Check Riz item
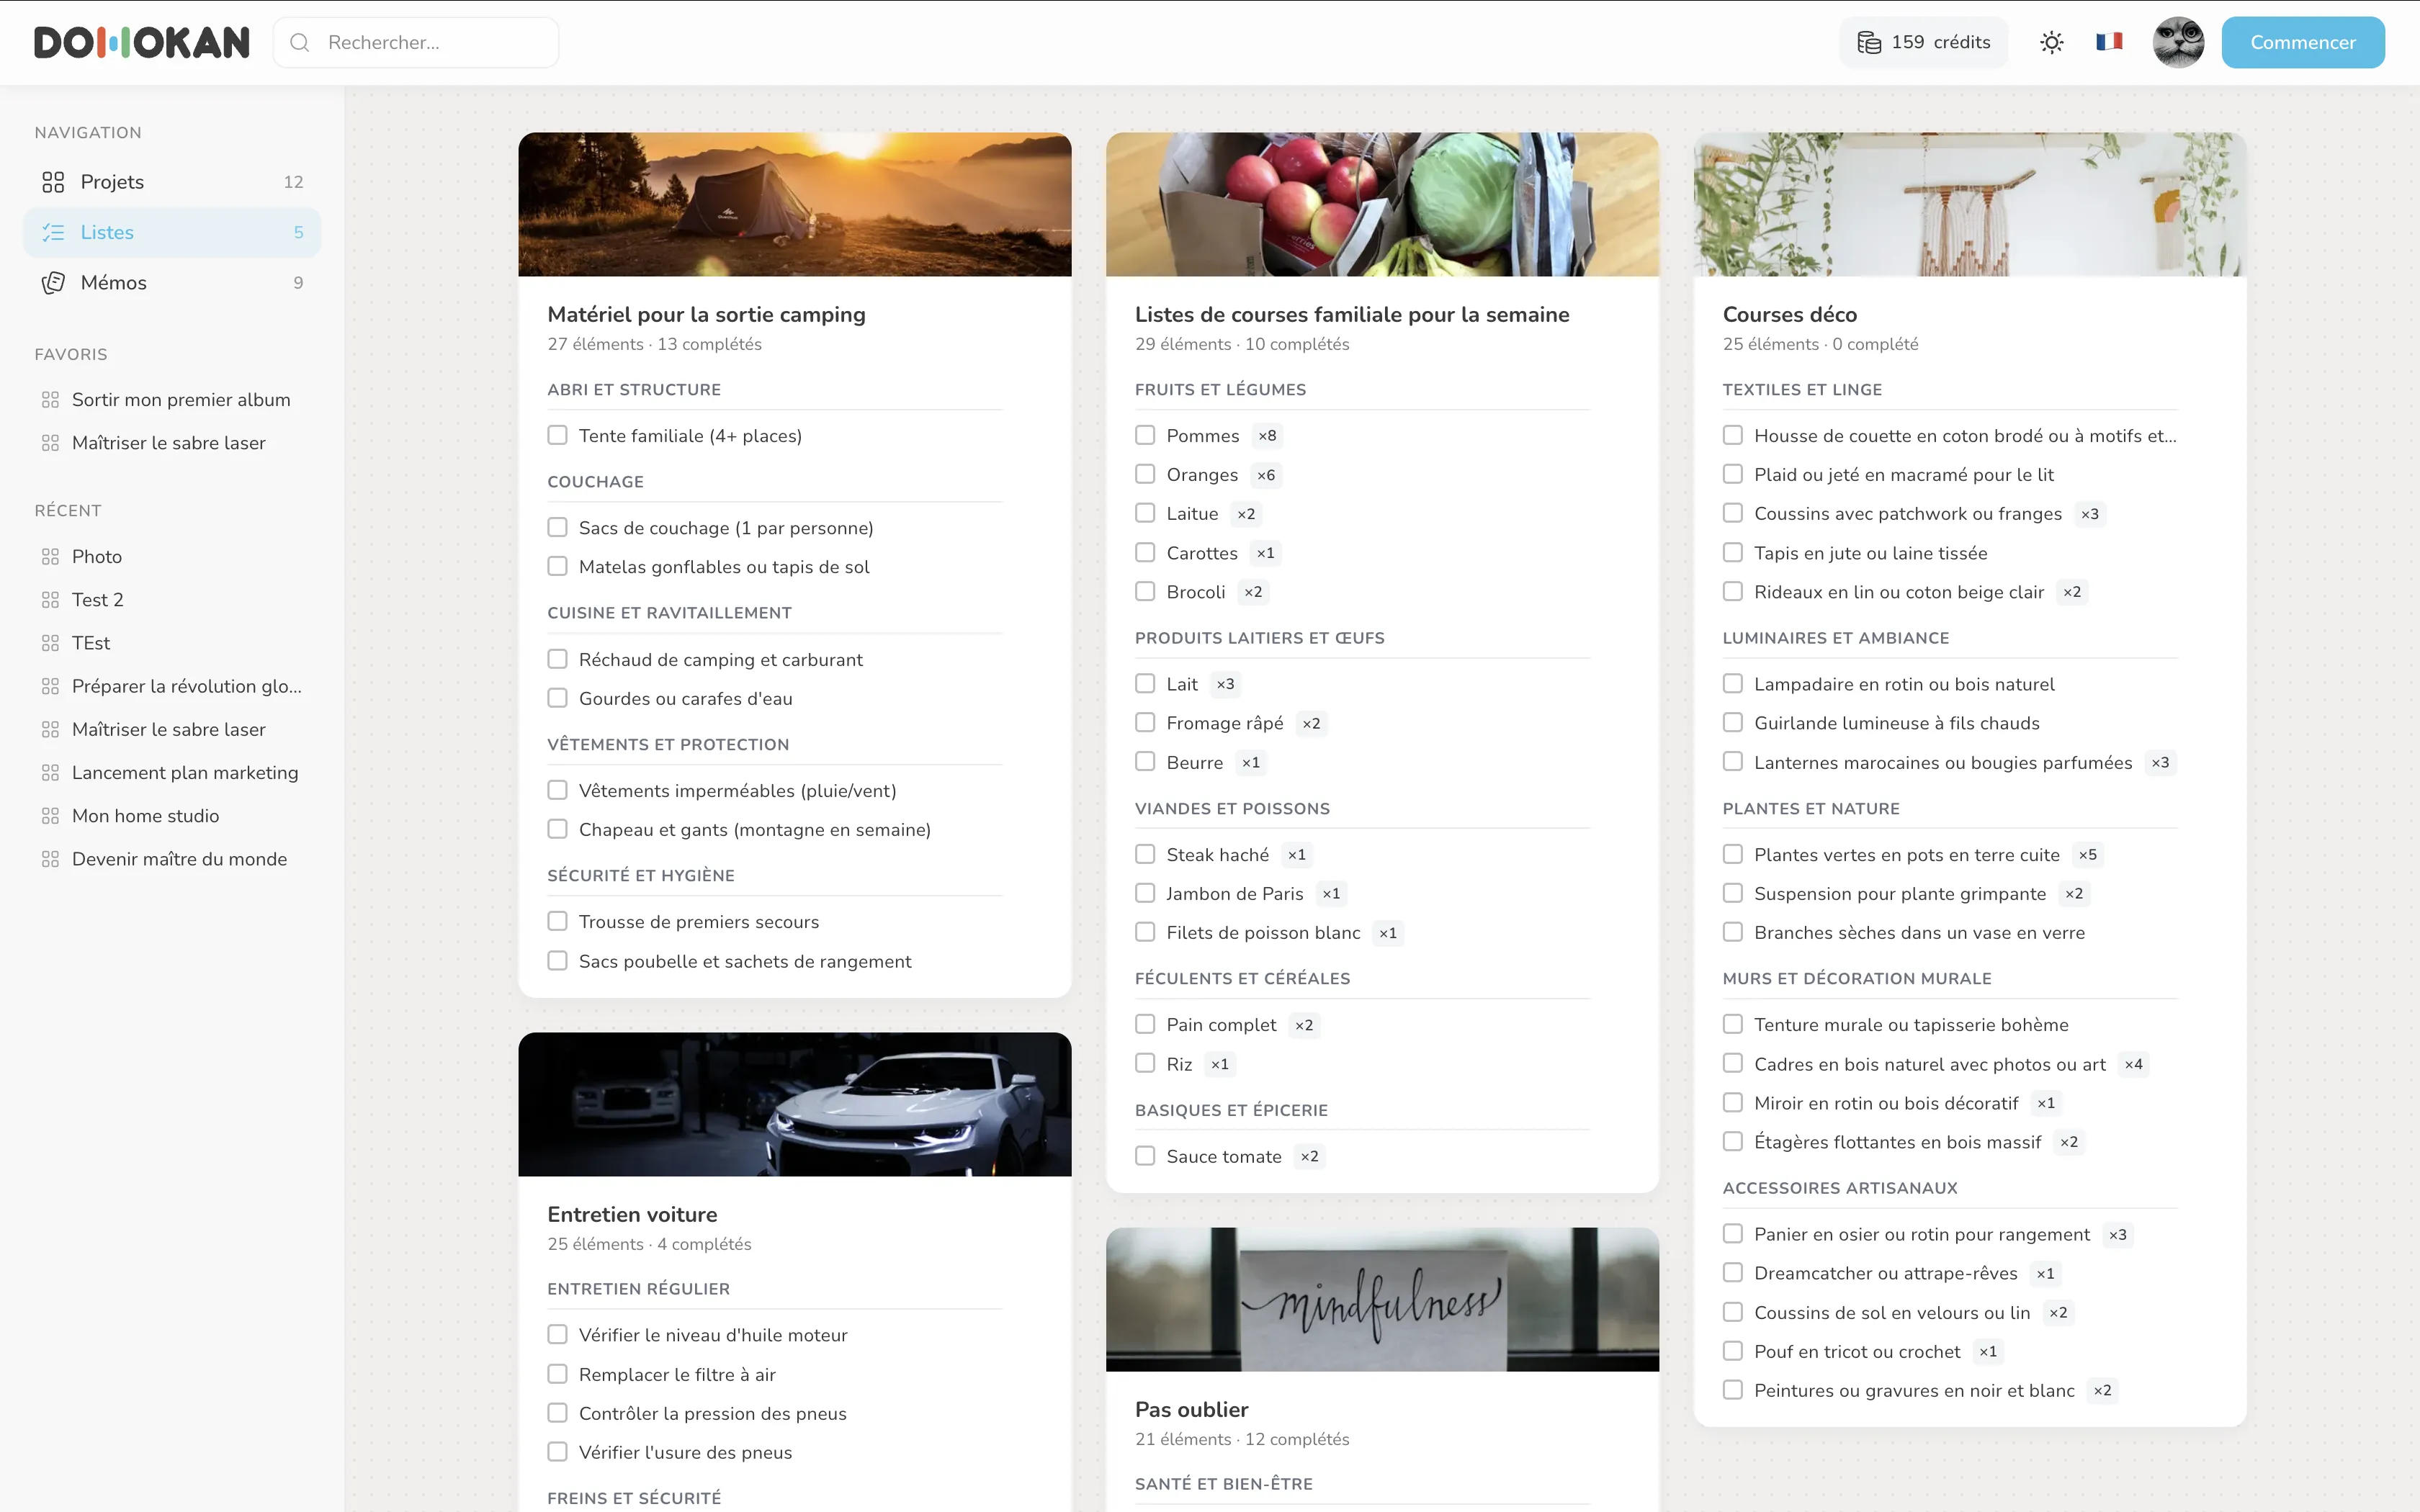Screen dimensions: 2420x1512 [1145, 1063]
